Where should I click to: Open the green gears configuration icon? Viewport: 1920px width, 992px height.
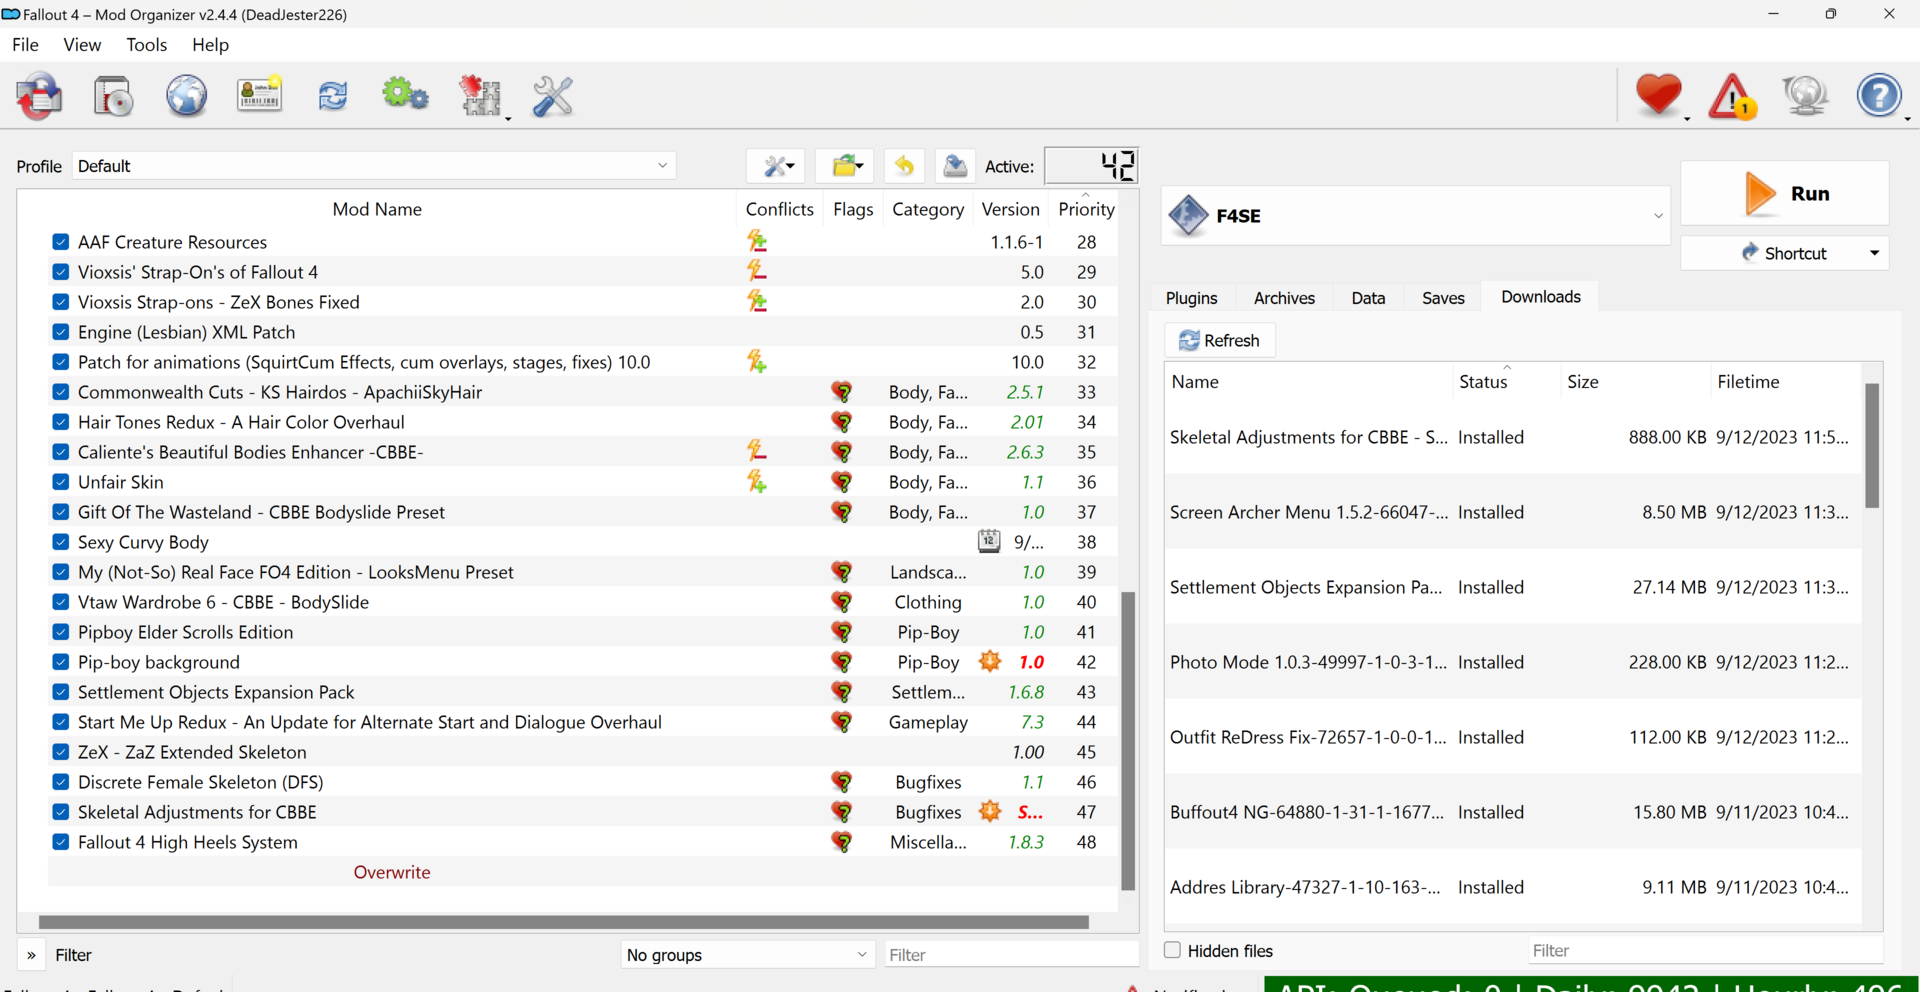pyautogui.click(x=405, y=95)
